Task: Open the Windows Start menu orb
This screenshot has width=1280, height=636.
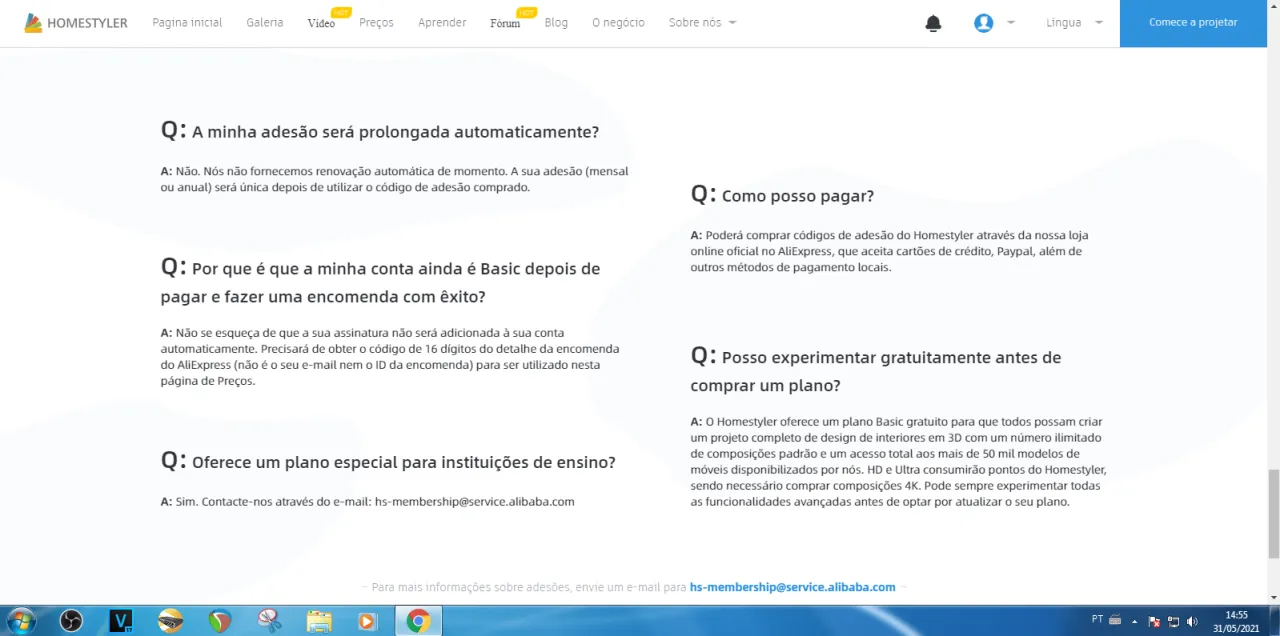Action: 21,621
